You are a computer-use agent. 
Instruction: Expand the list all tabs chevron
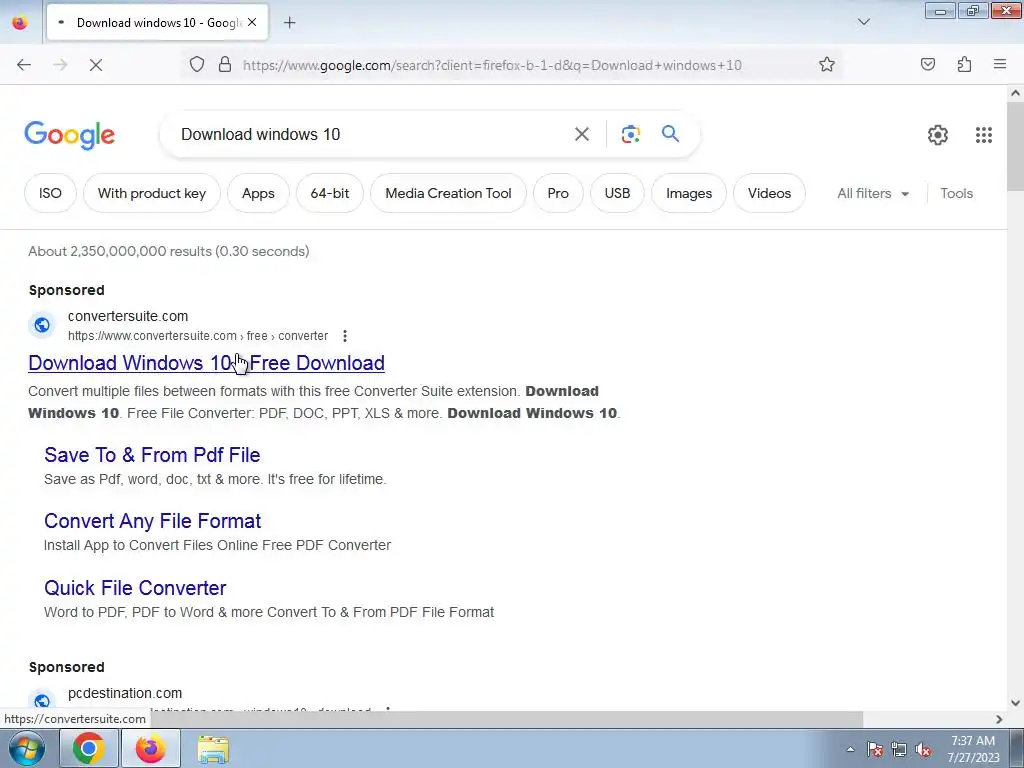863,22
